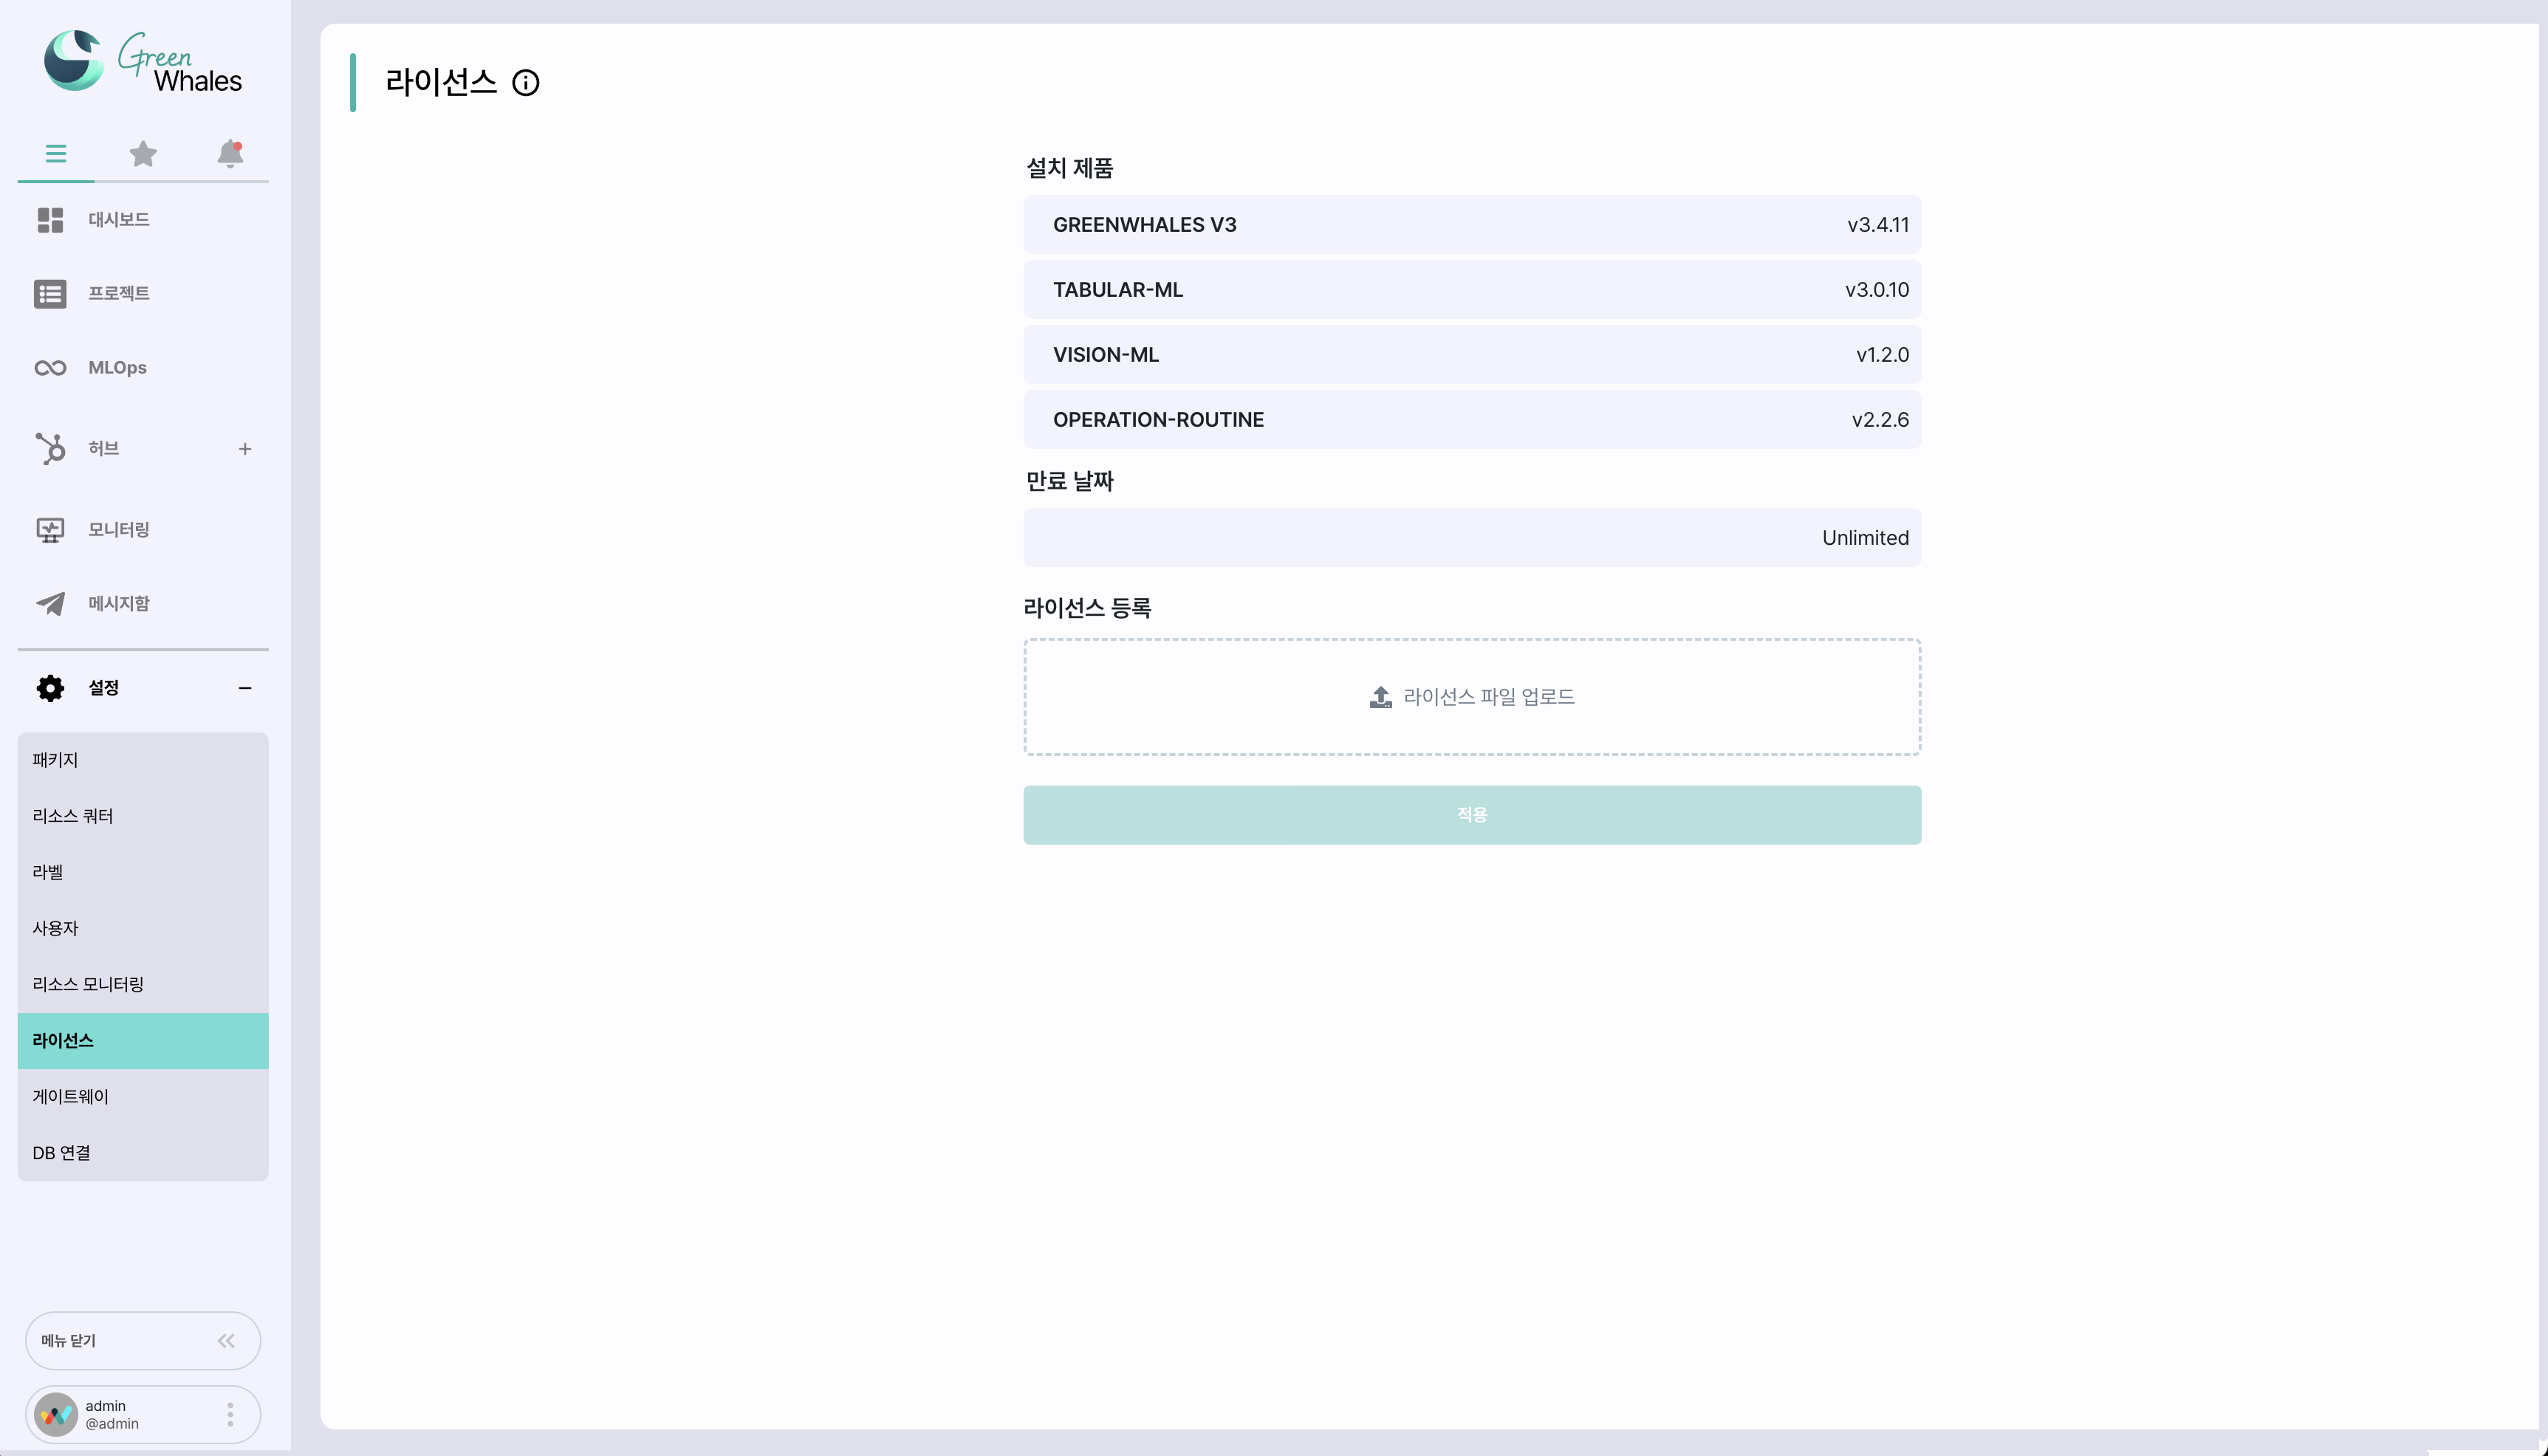Click the upload arrow icon
Screen dimensions: 2548x1456
coord(1380,697)
